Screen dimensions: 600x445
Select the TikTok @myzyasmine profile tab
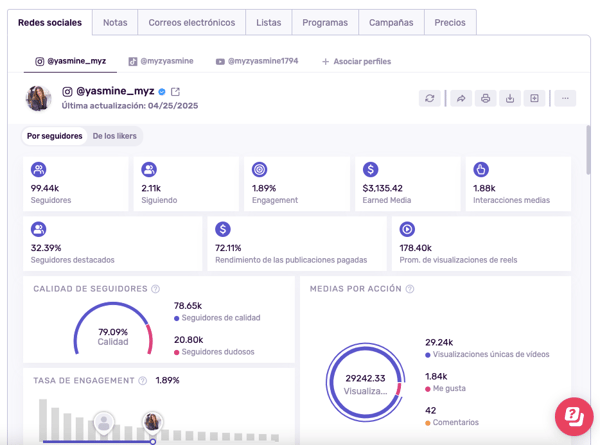tap(160, 62)
